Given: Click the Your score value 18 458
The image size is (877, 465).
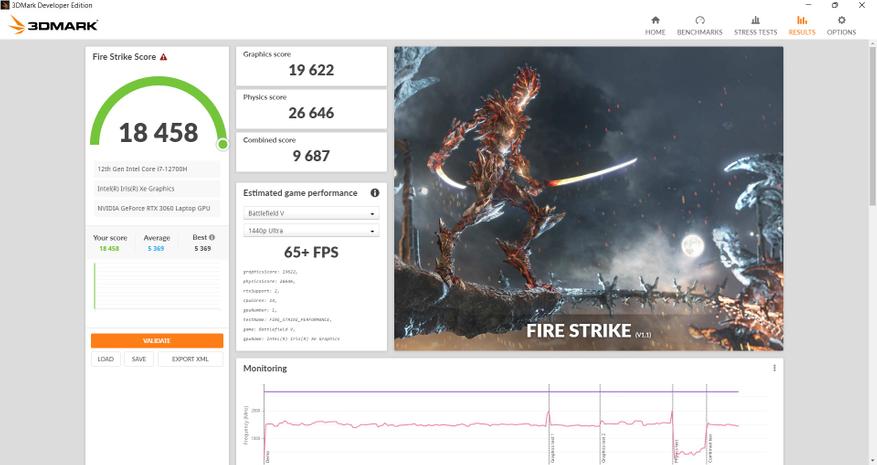Looking at the screenshot, I should point(109,248).
